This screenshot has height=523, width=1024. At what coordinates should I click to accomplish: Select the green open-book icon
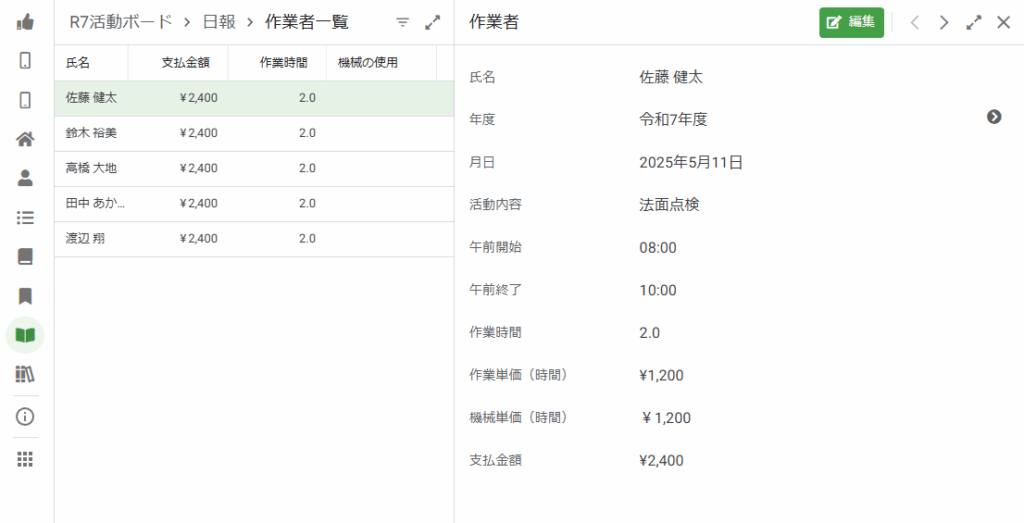(25, 335)
